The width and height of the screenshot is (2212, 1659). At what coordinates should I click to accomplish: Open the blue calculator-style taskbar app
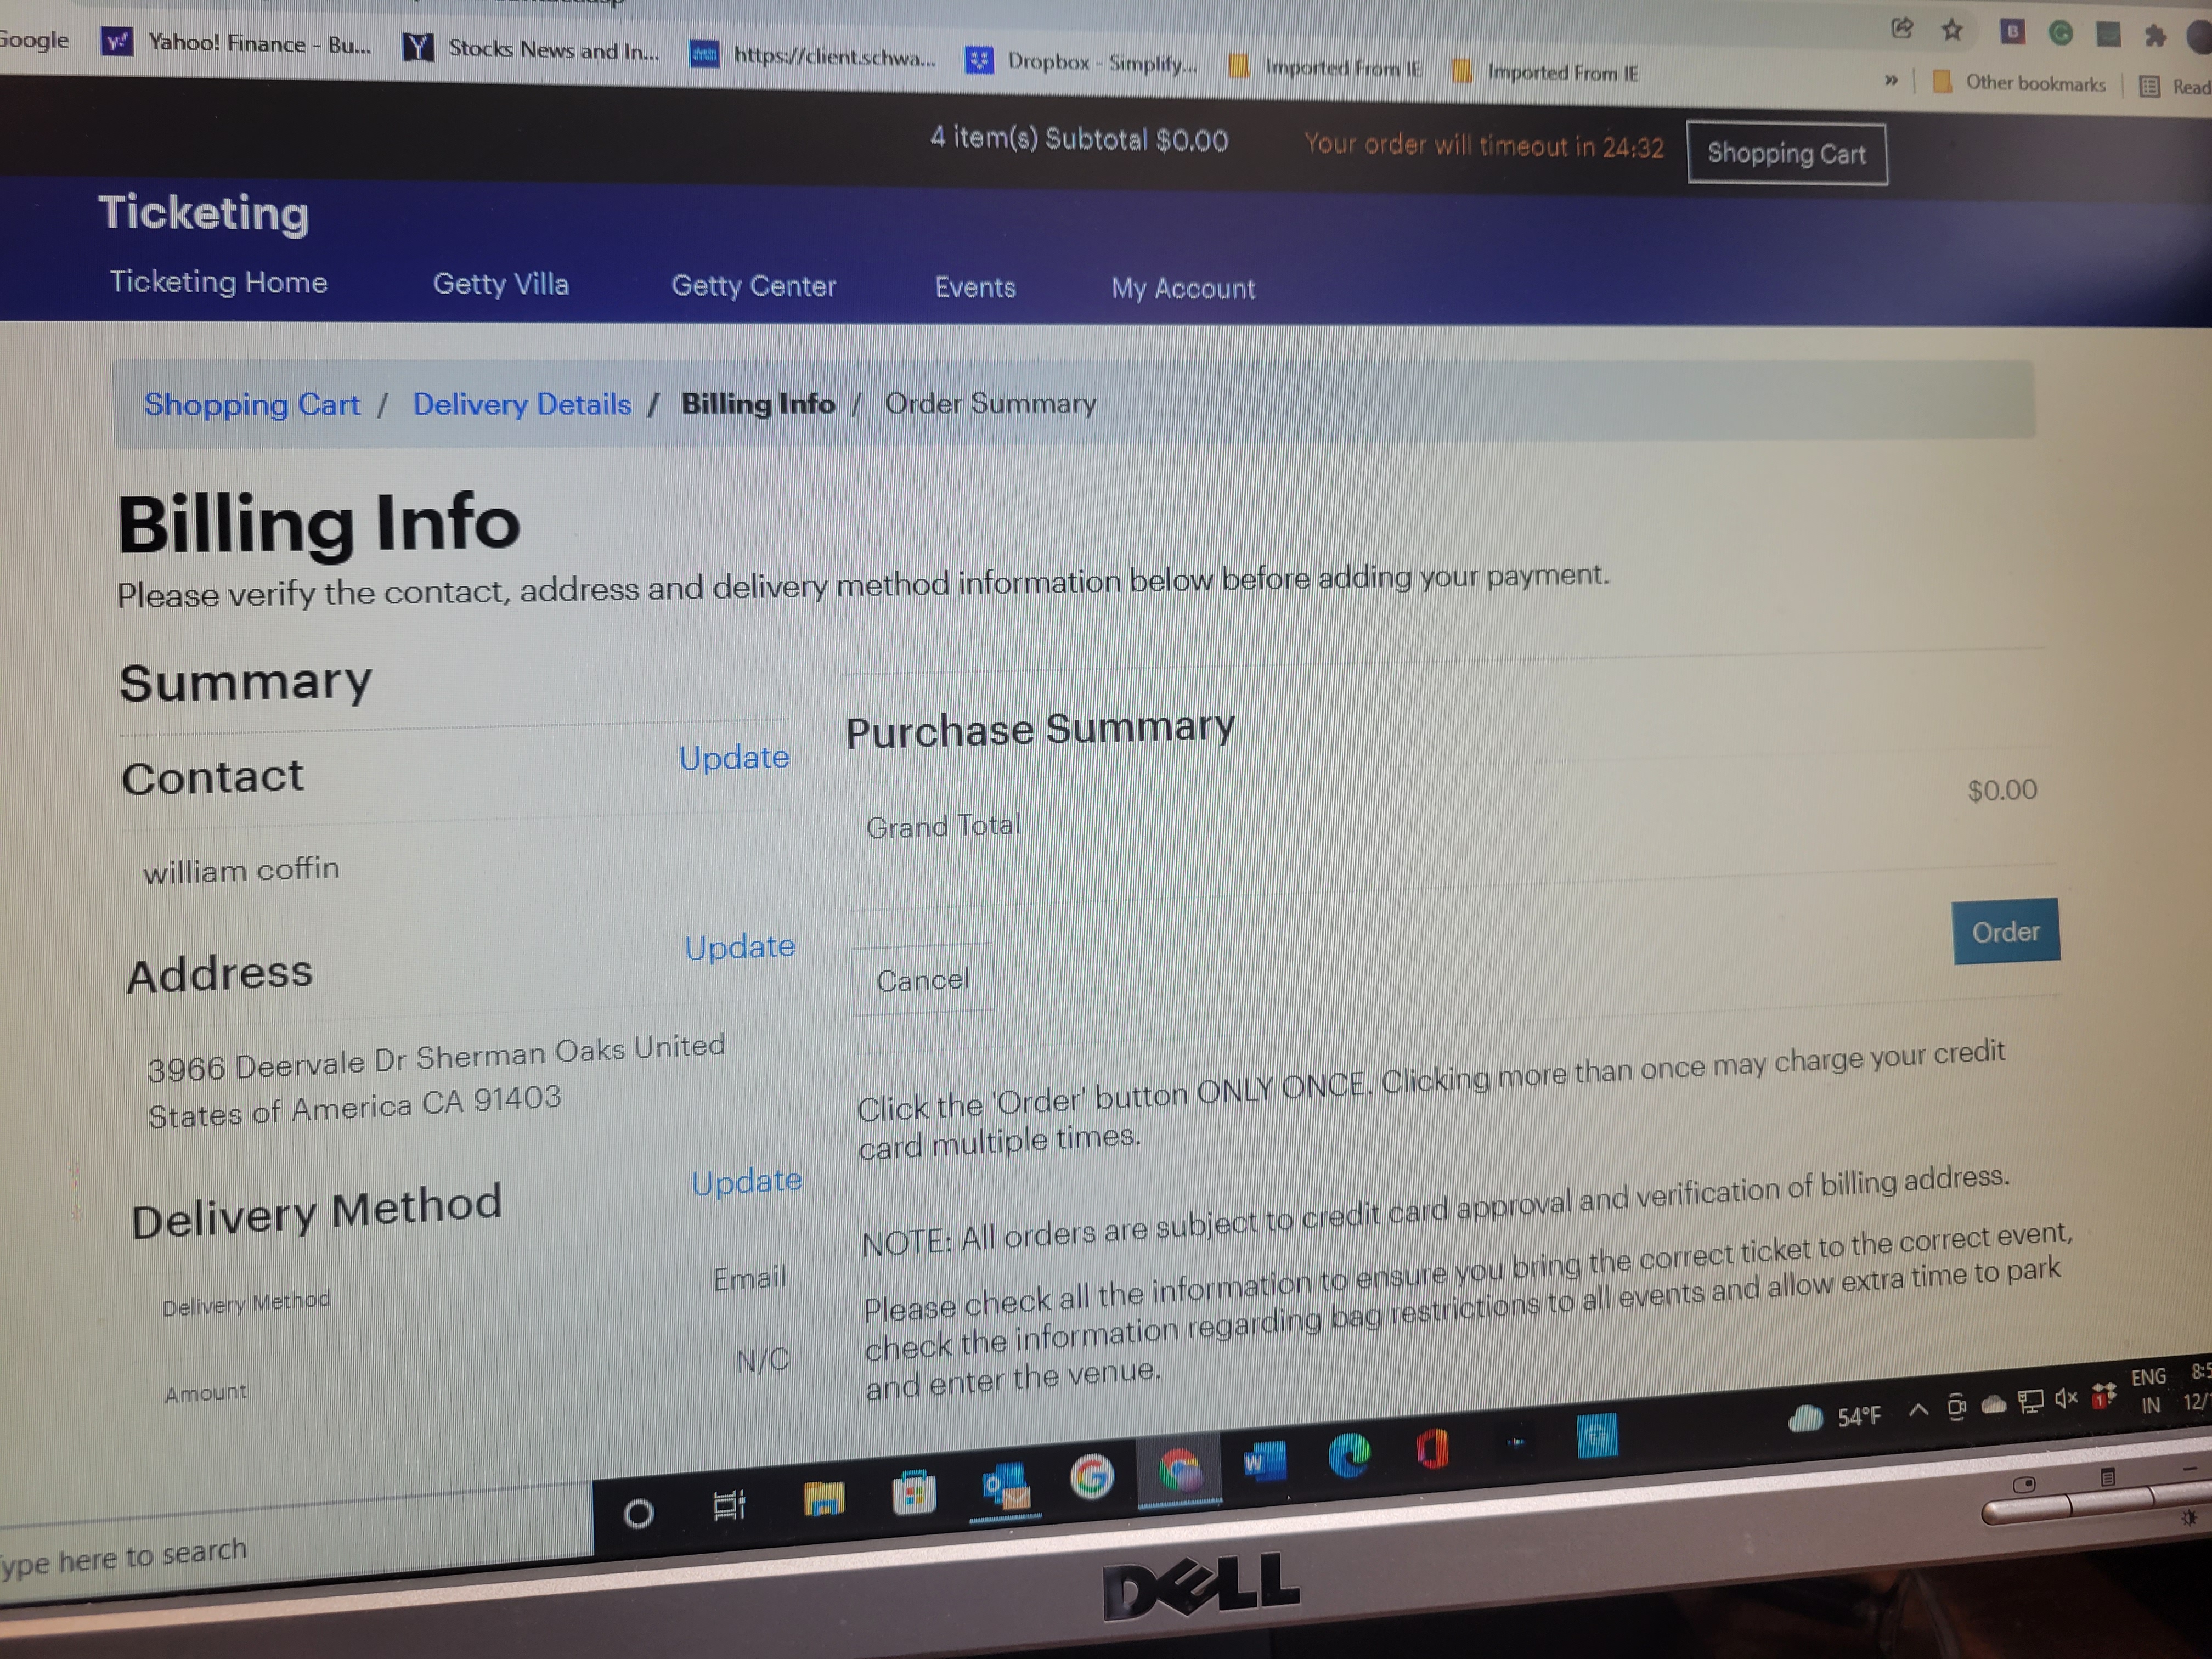pos(1597,1437)
